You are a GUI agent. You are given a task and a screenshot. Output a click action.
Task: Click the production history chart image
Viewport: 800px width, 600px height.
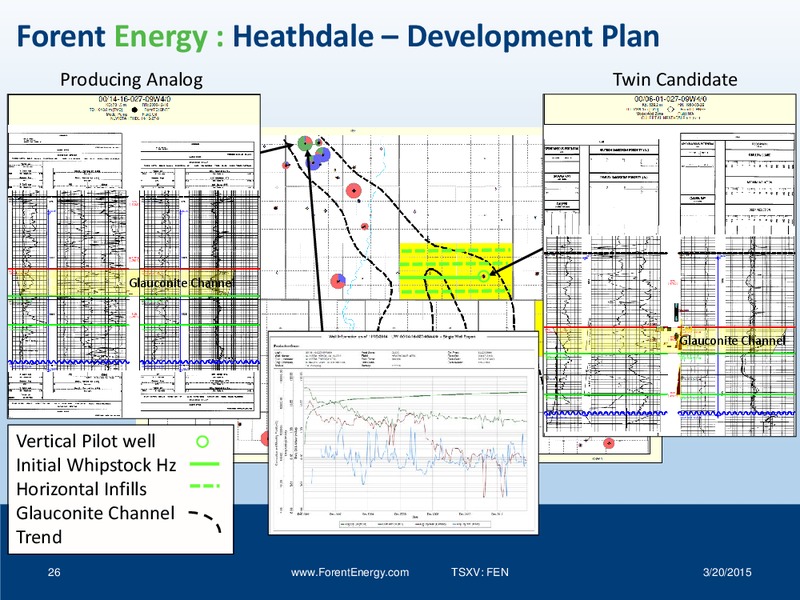(x=403, y=433)
